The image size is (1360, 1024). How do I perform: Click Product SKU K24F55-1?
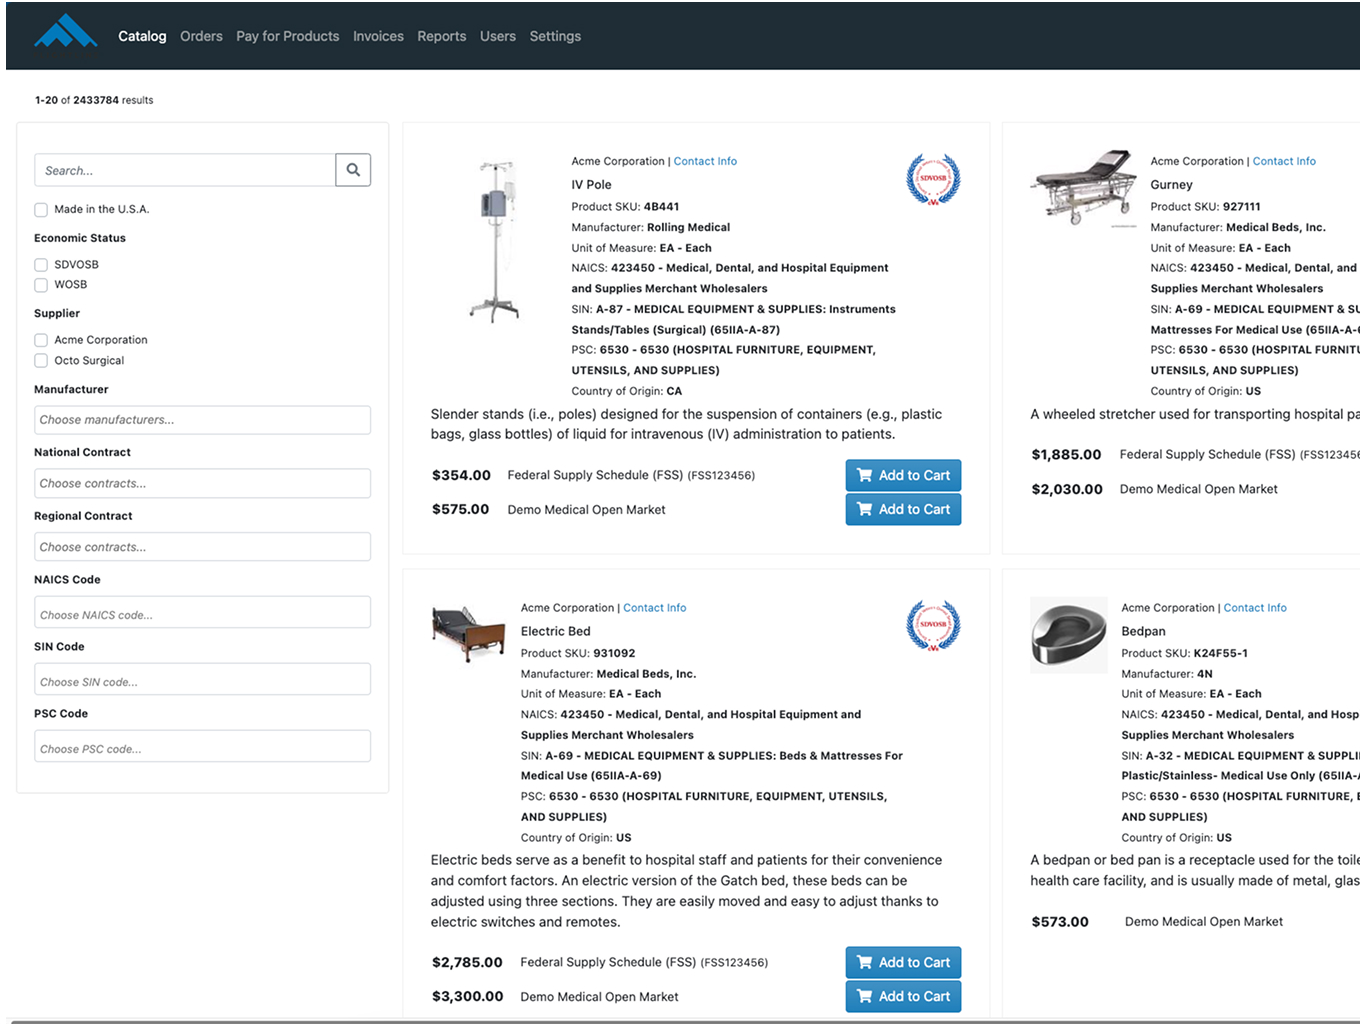pyautogui.click(x=1220, y=653)
